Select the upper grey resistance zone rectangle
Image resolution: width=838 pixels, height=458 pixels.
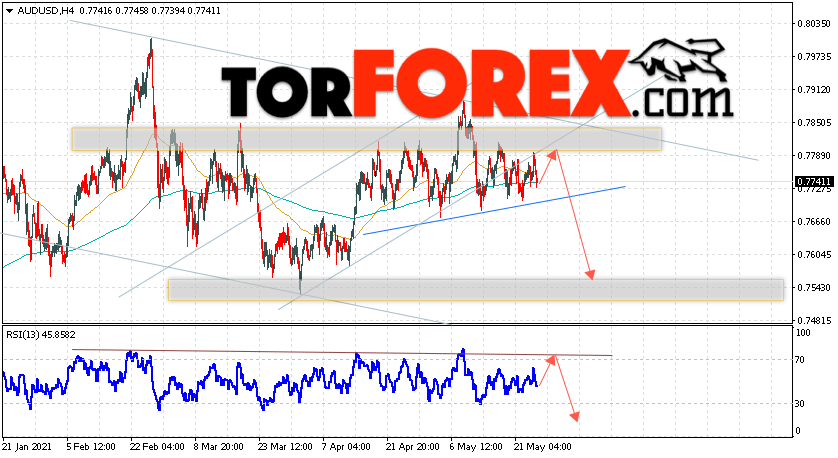click(x=367, y=139)
